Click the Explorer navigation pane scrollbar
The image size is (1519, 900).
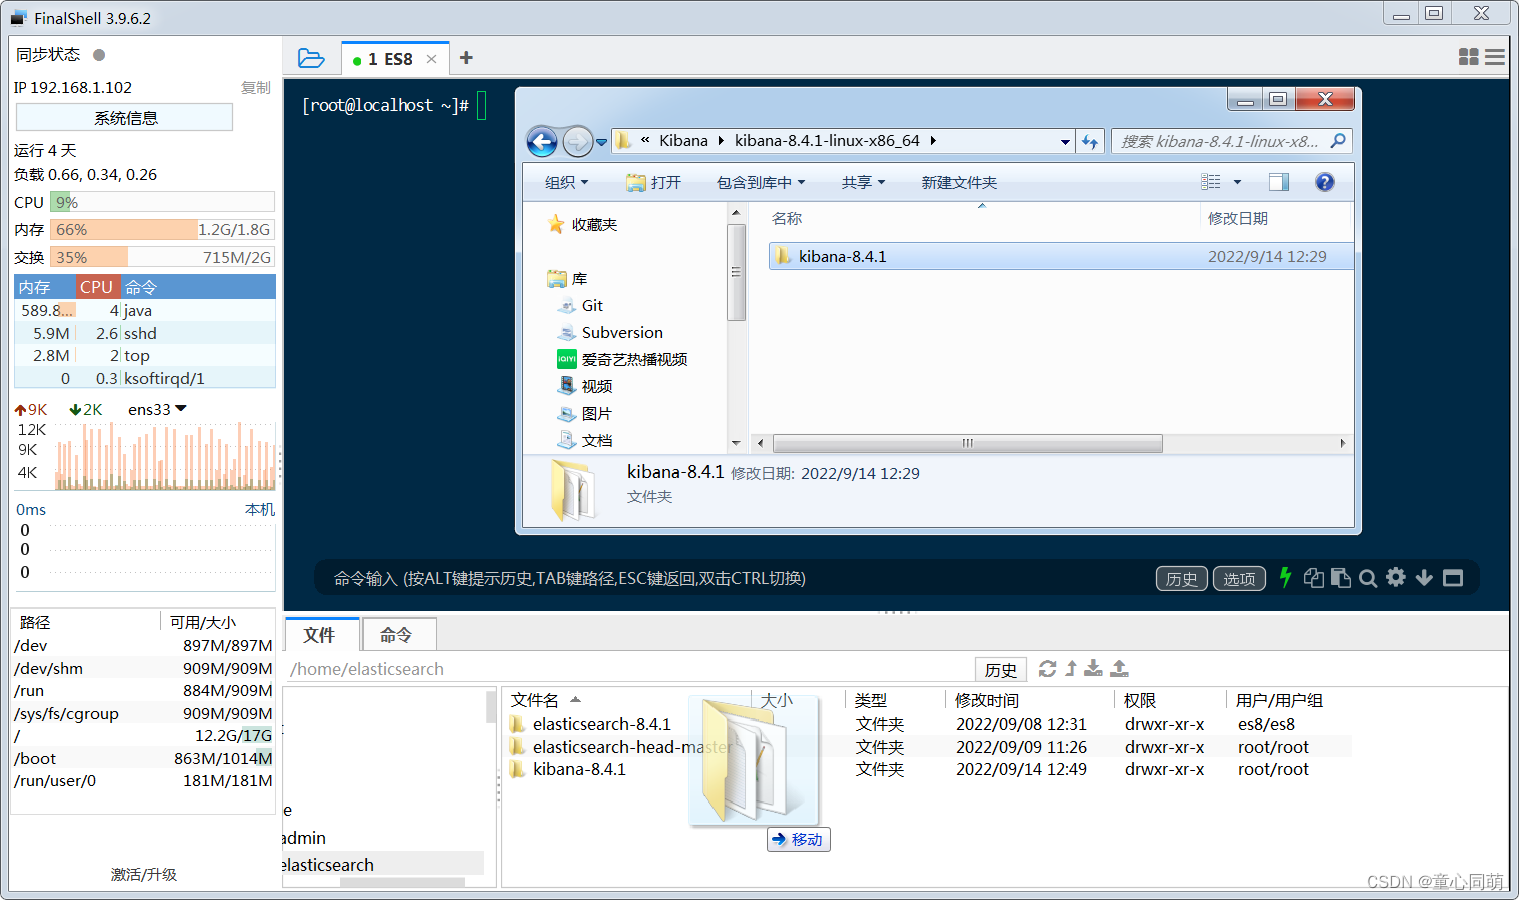[736, 272]
